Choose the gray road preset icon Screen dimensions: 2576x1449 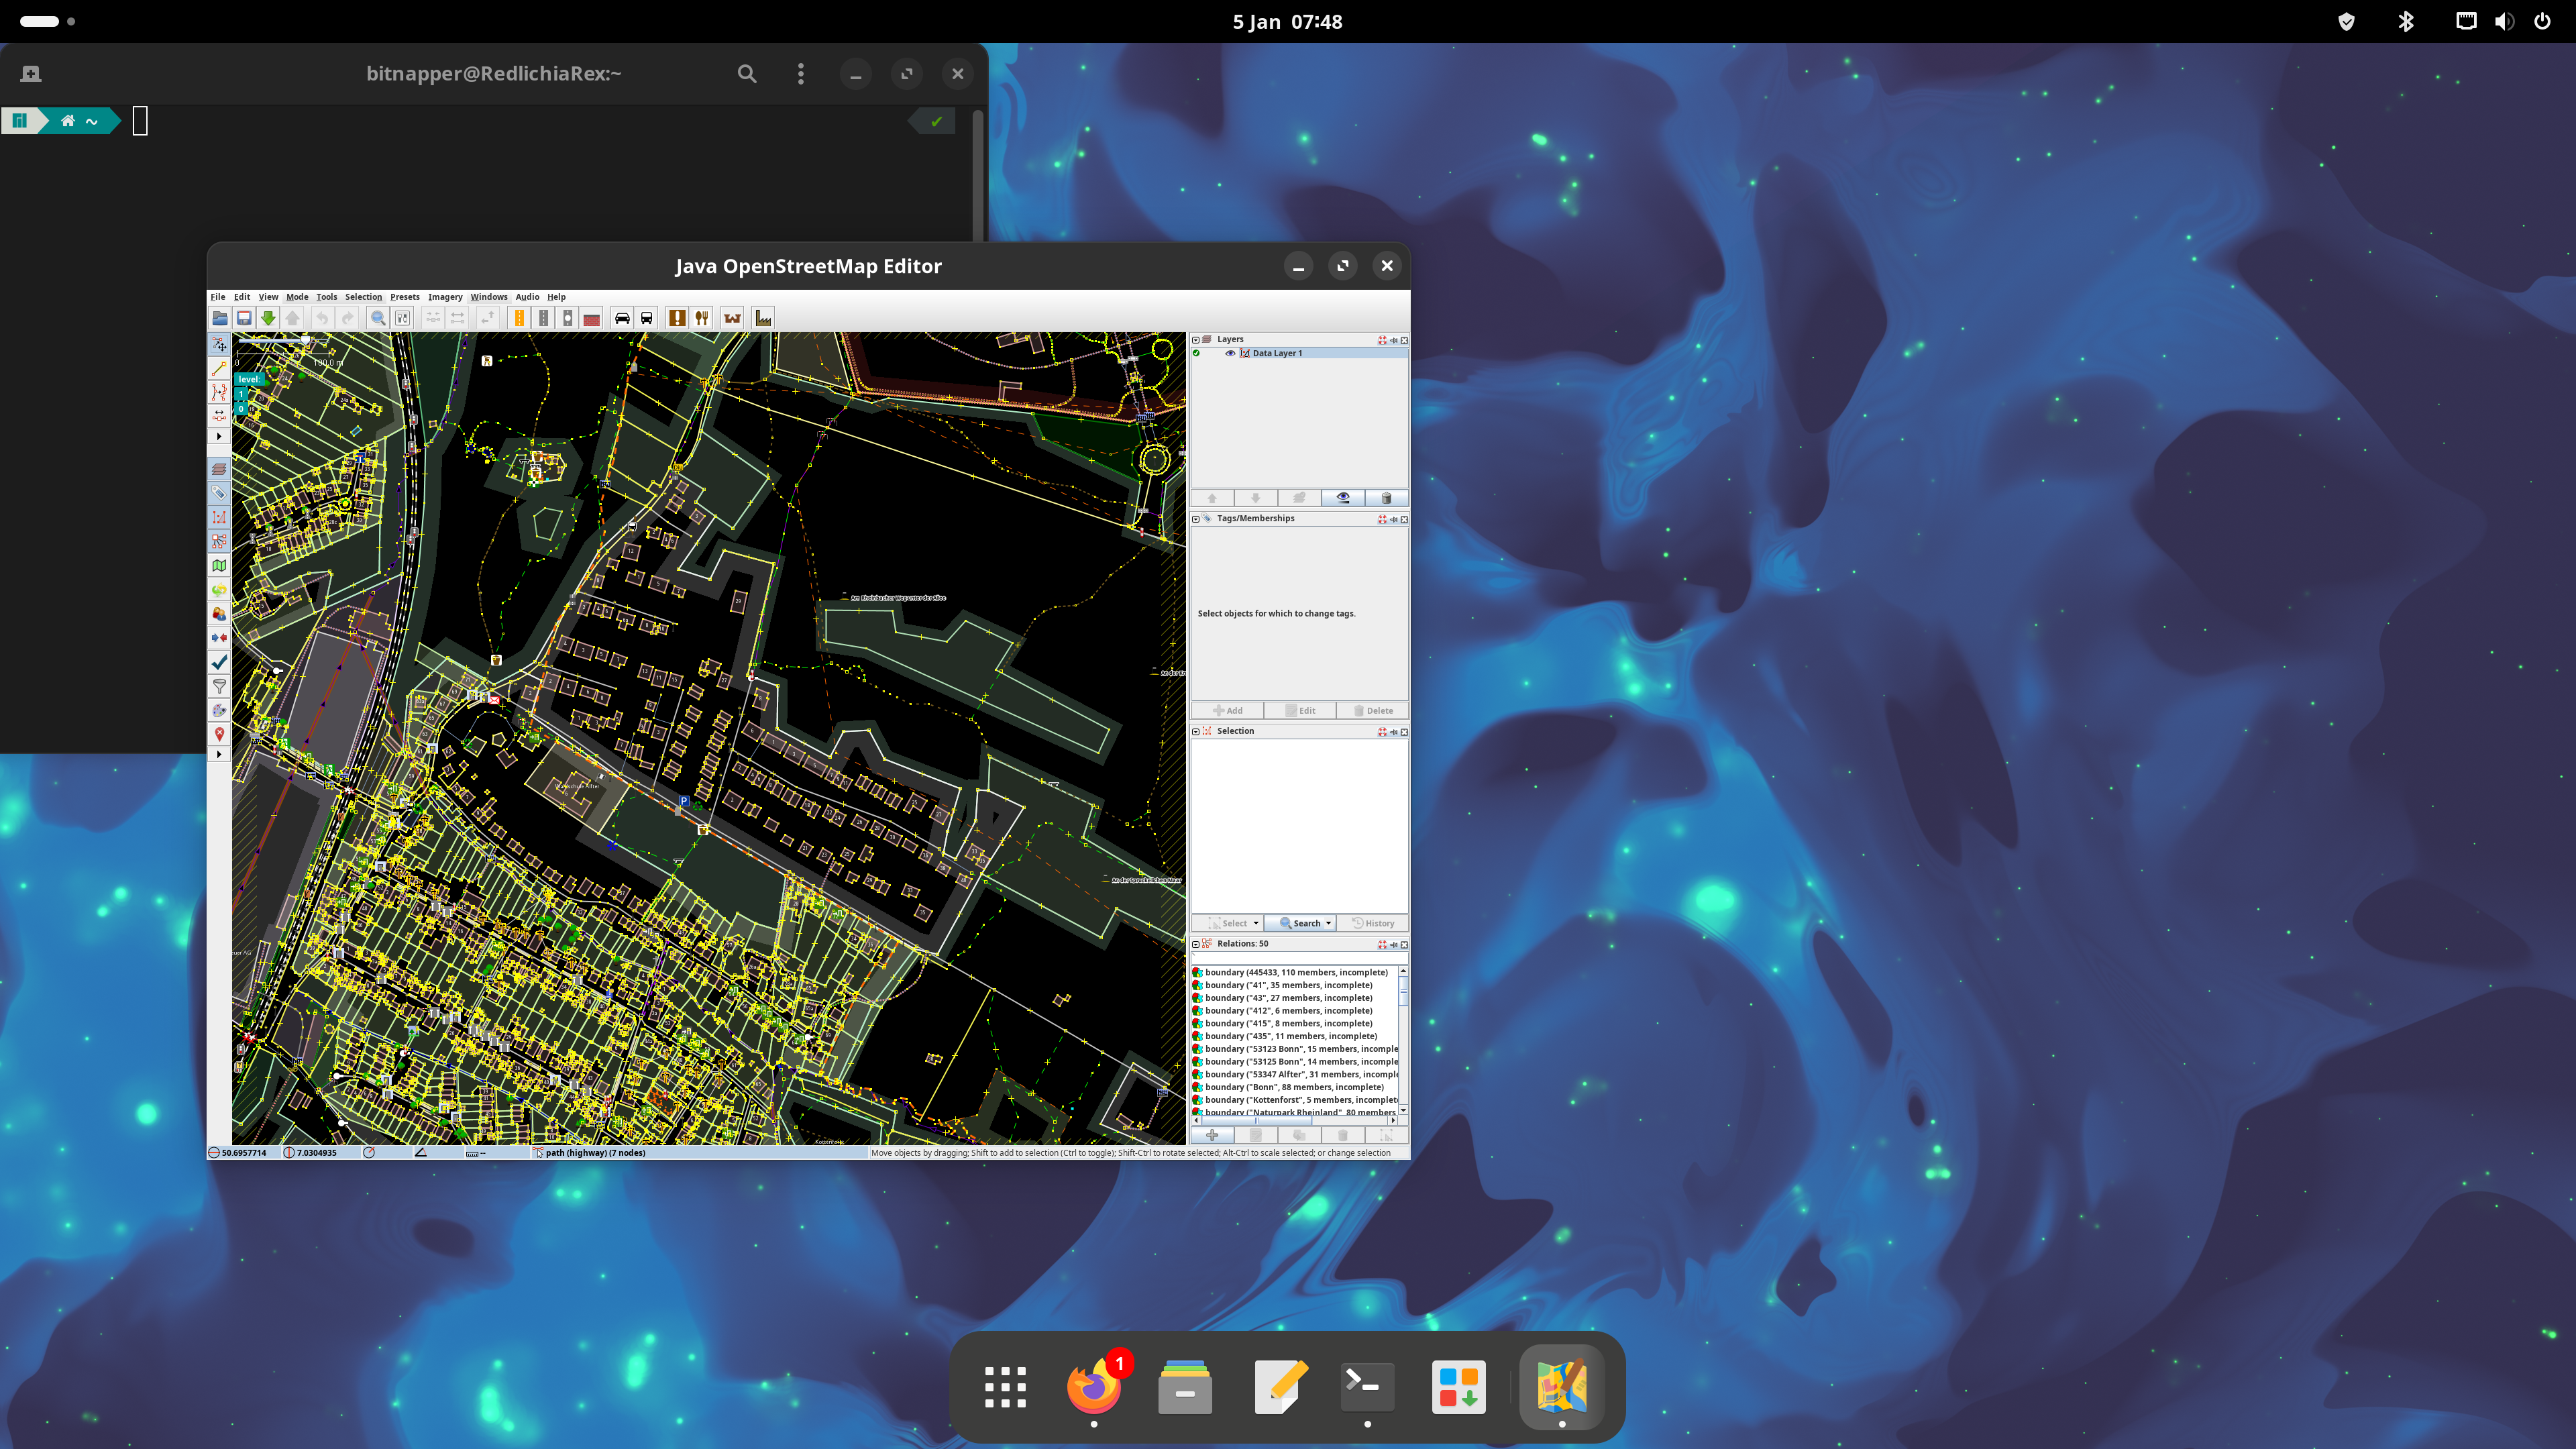click(x=543, y=318)
